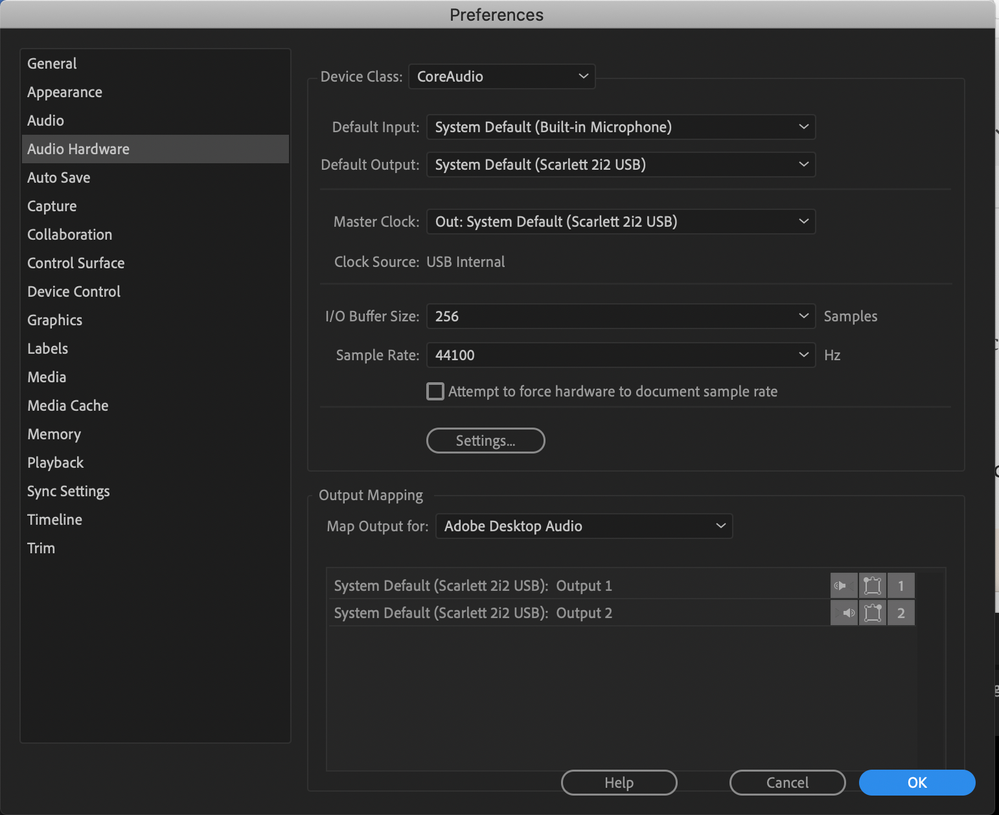Viewport: 999px width, 815px height.
Task: Click the right speaker icon for Output 2
Action: (x=843, y=613)
